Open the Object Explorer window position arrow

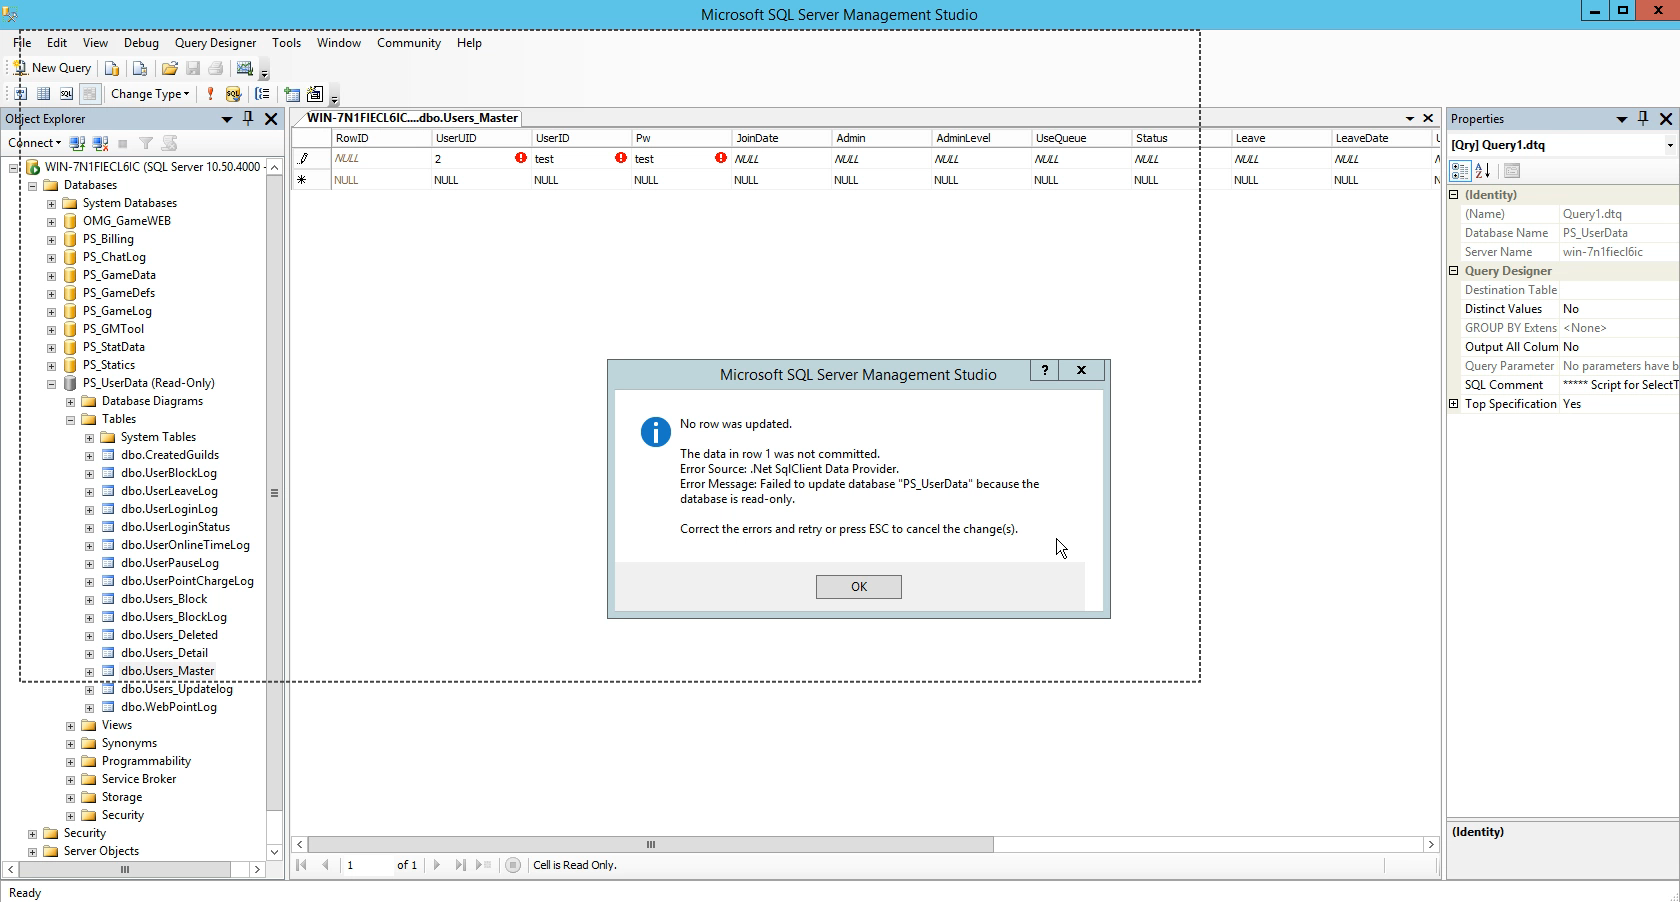click(x=227, y=119)
